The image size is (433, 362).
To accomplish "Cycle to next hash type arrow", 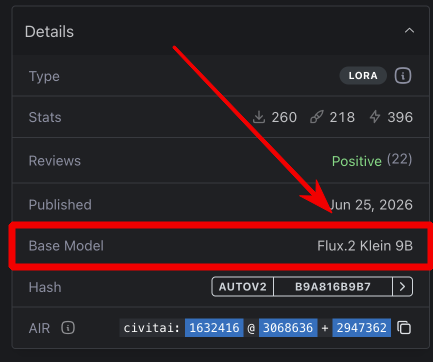I will click(402, 287).
